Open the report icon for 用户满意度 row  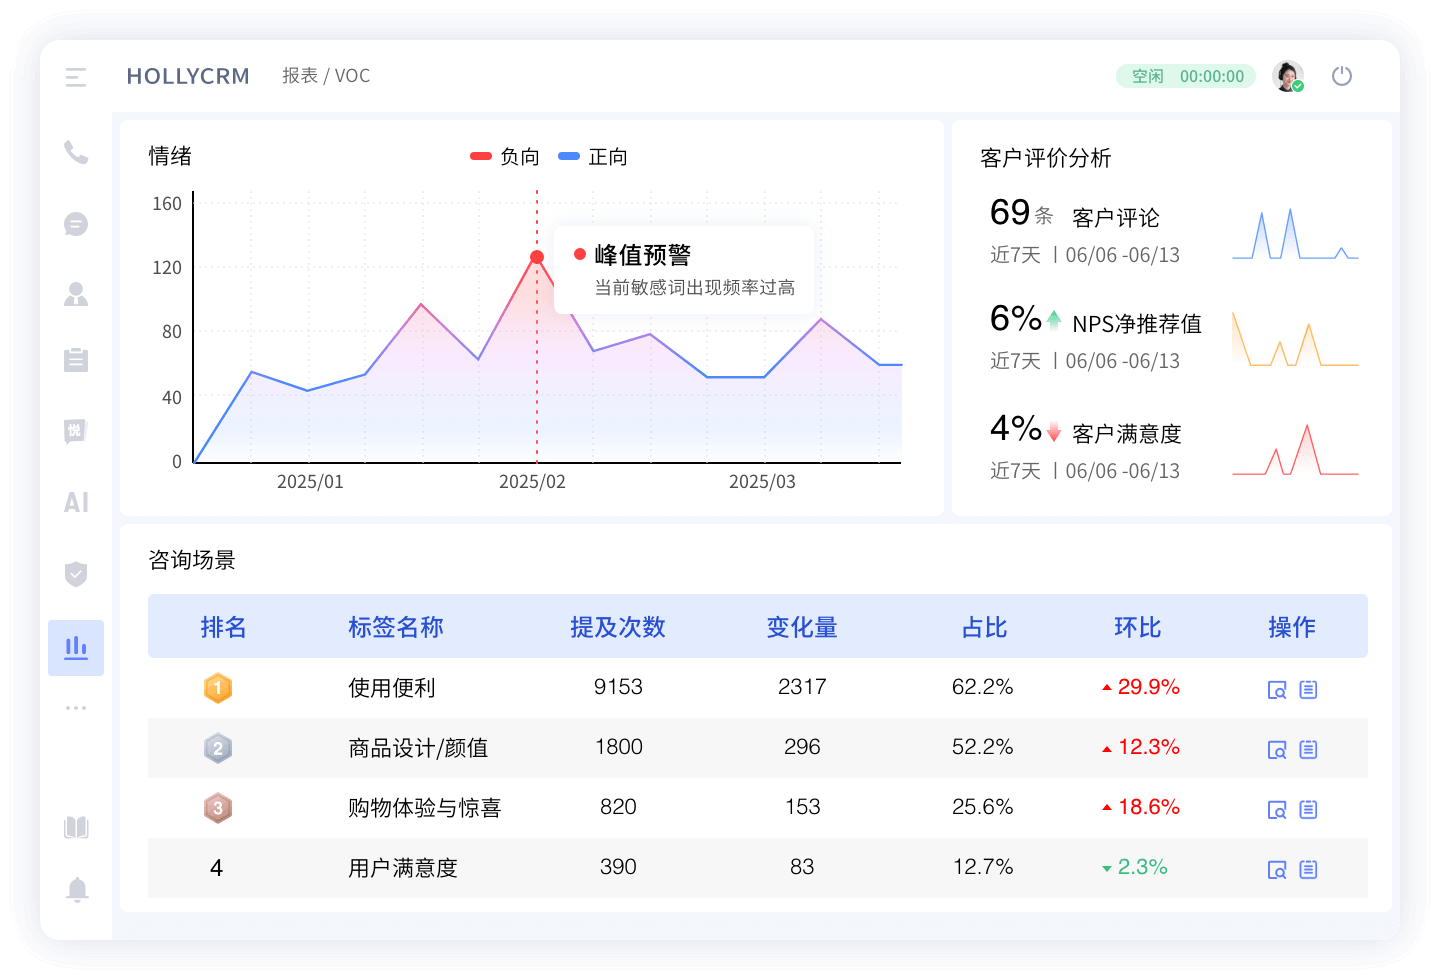tap(1309, 869)
